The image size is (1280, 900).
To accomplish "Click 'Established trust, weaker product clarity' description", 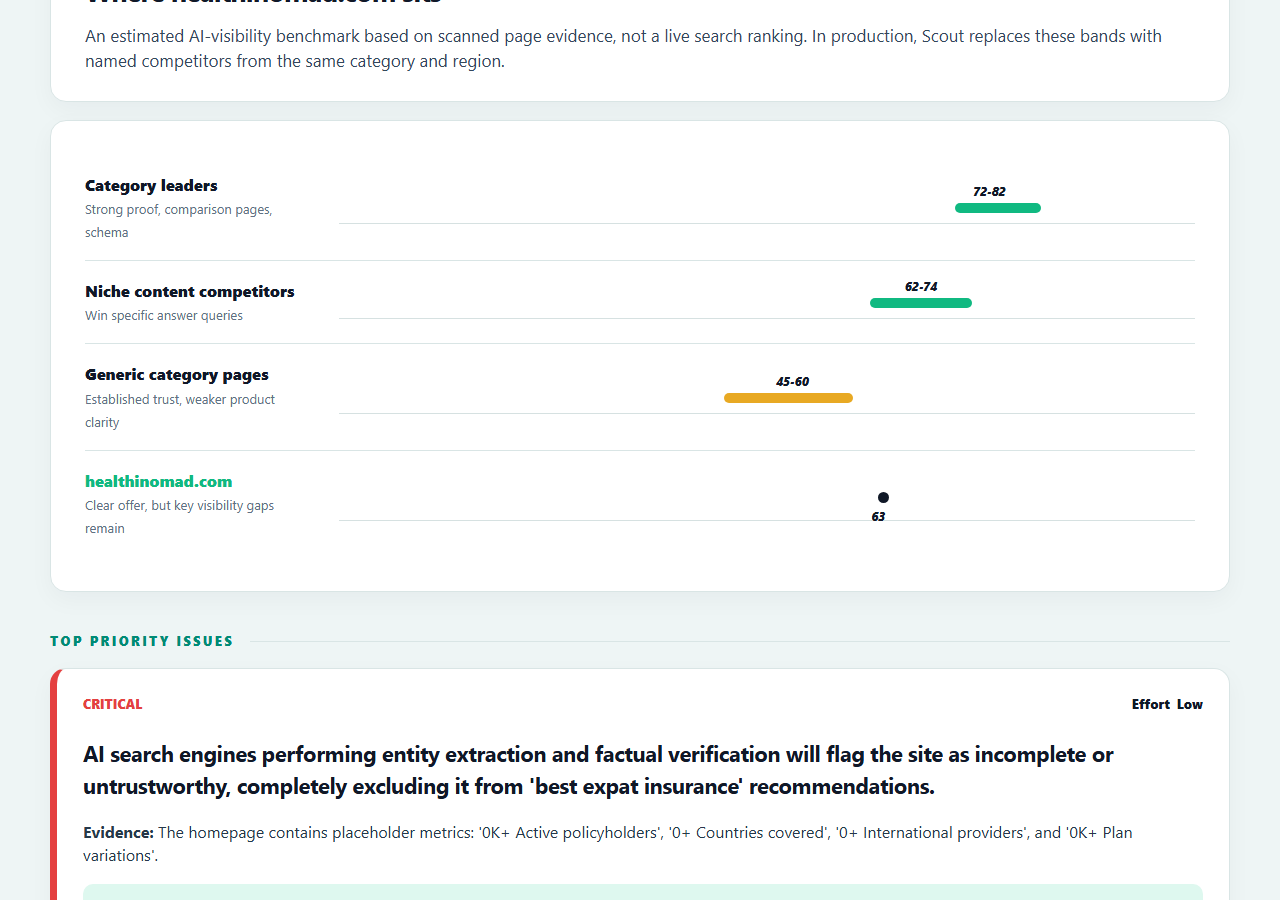I will [x=180, y=411].
